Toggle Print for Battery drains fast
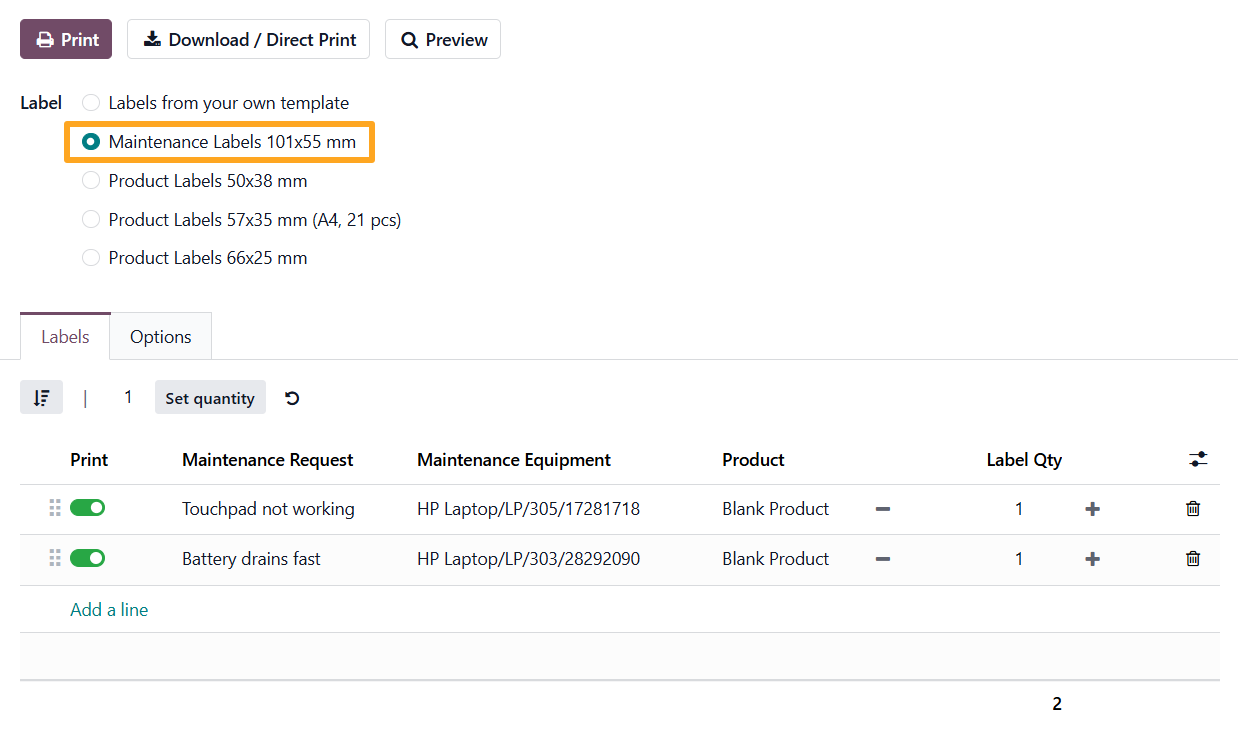The image size is (1238, 734). [x=87, y=558]
